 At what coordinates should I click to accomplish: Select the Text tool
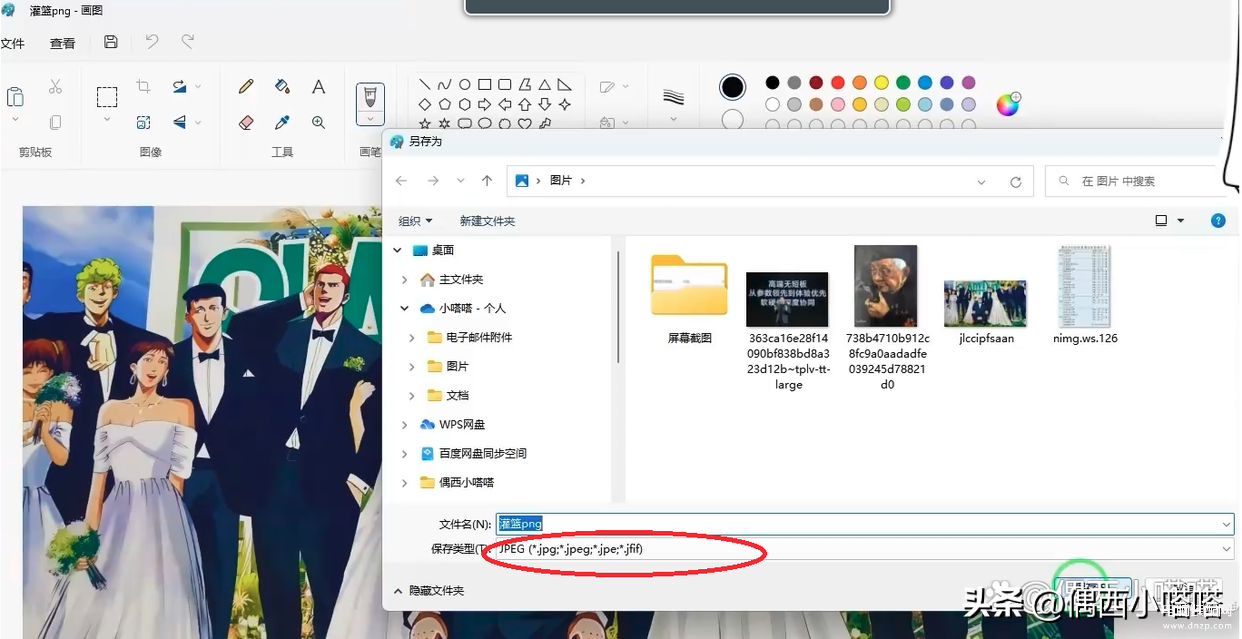coord(318,87)
